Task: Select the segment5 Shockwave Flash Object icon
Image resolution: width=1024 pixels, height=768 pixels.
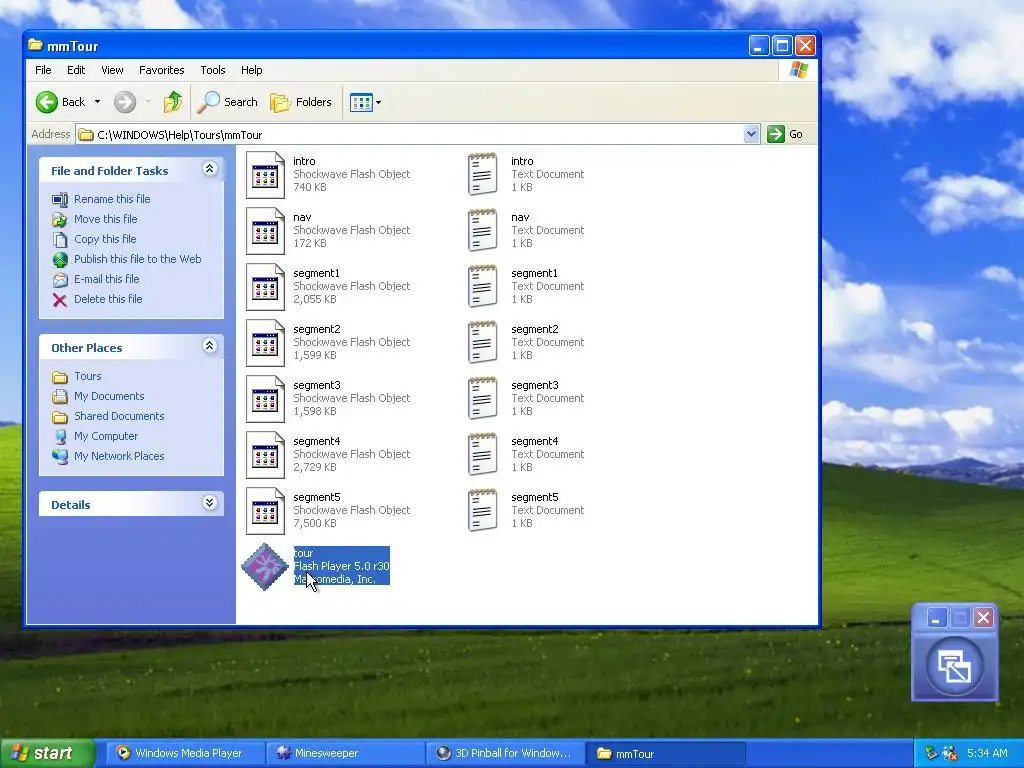Action: [x=265, y=511]
